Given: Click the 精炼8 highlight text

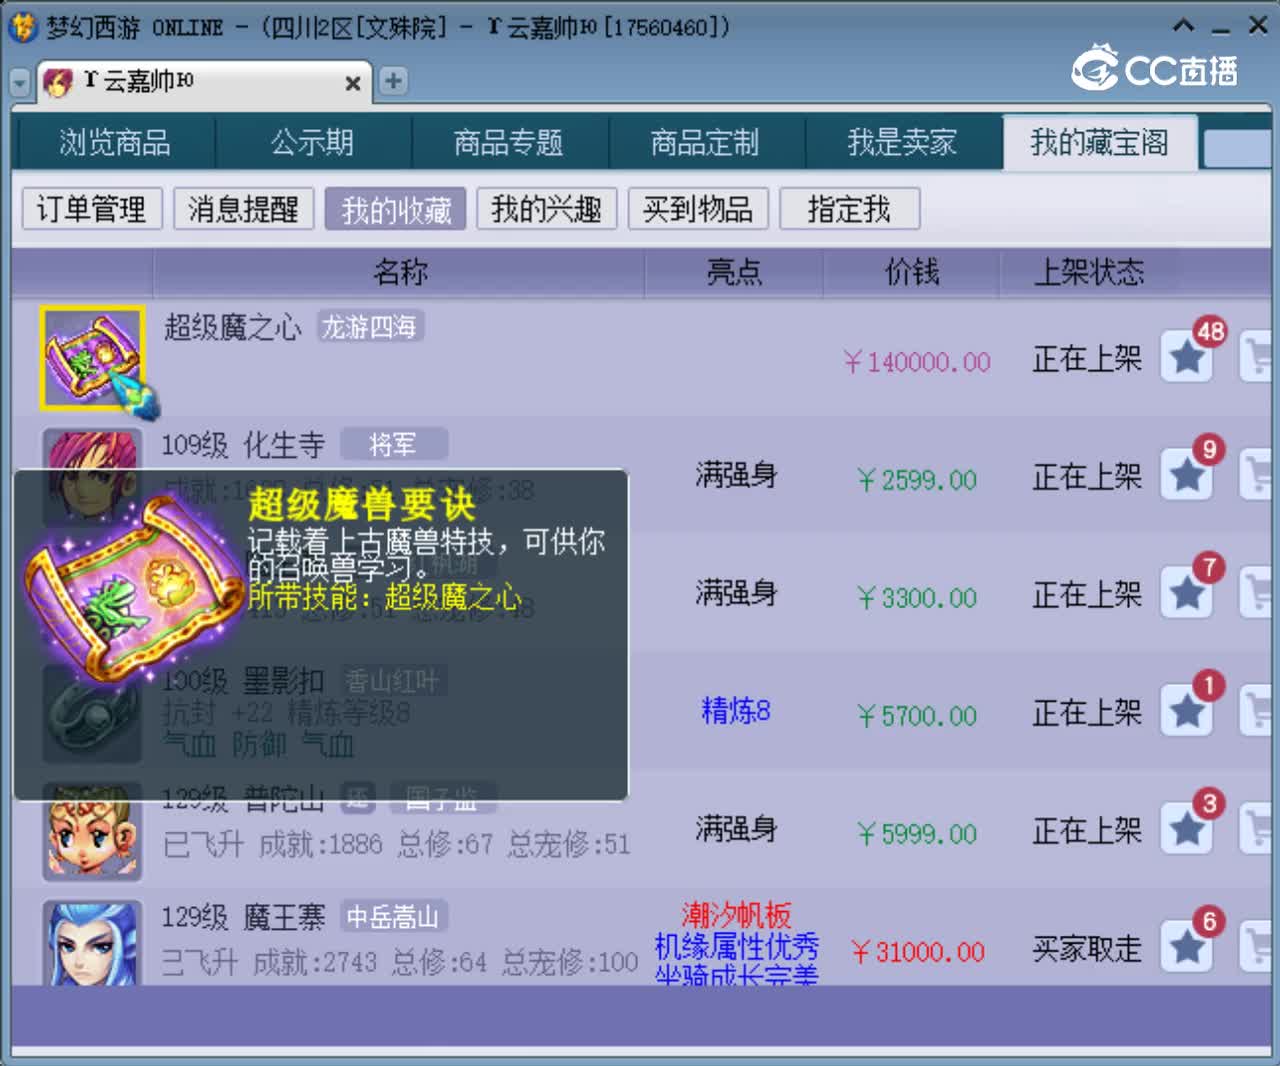Looking at the screenshot, I should (x=736, y=711).
